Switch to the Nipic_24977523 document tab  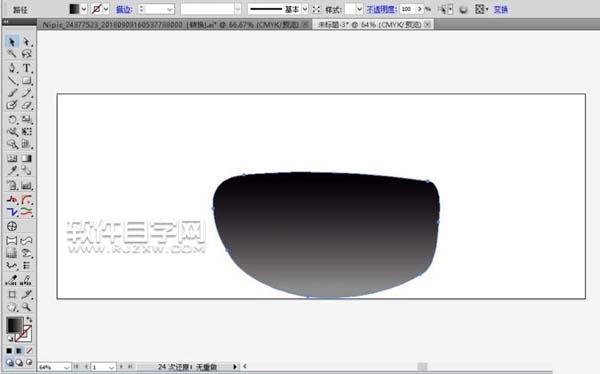171,24
